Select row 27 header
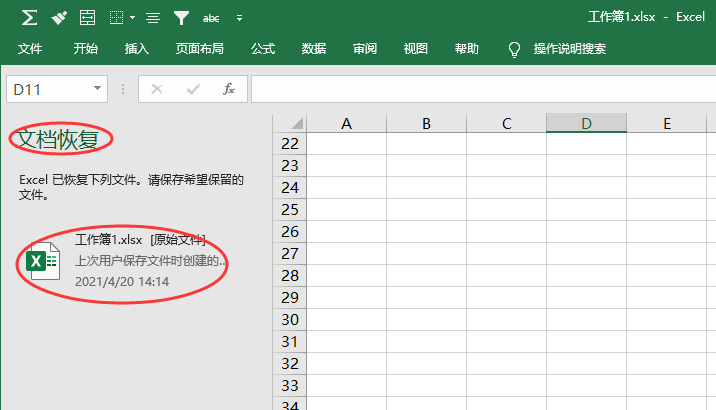Screen dimensions: 716x410 point(290,253)
